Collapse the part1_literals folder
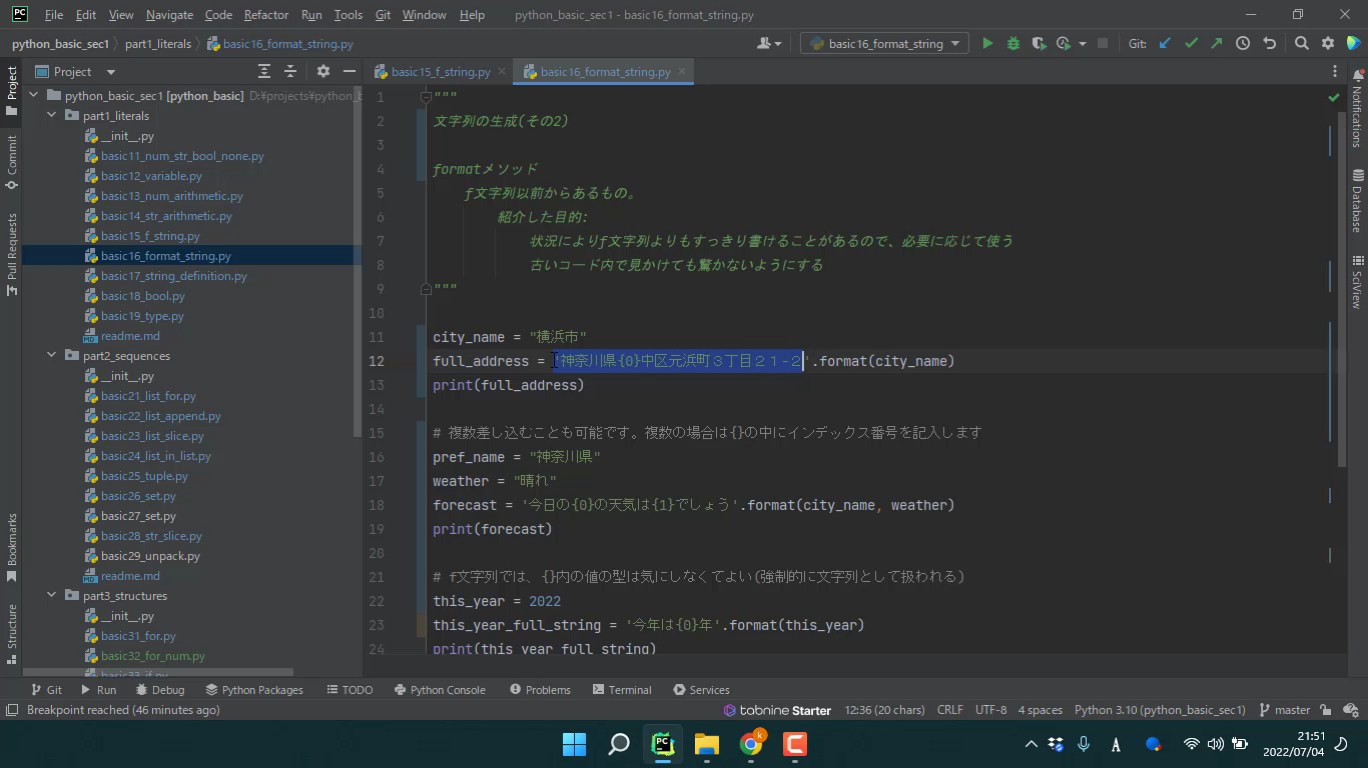Screen dimensions: 1368x768 tap(52, 116)
